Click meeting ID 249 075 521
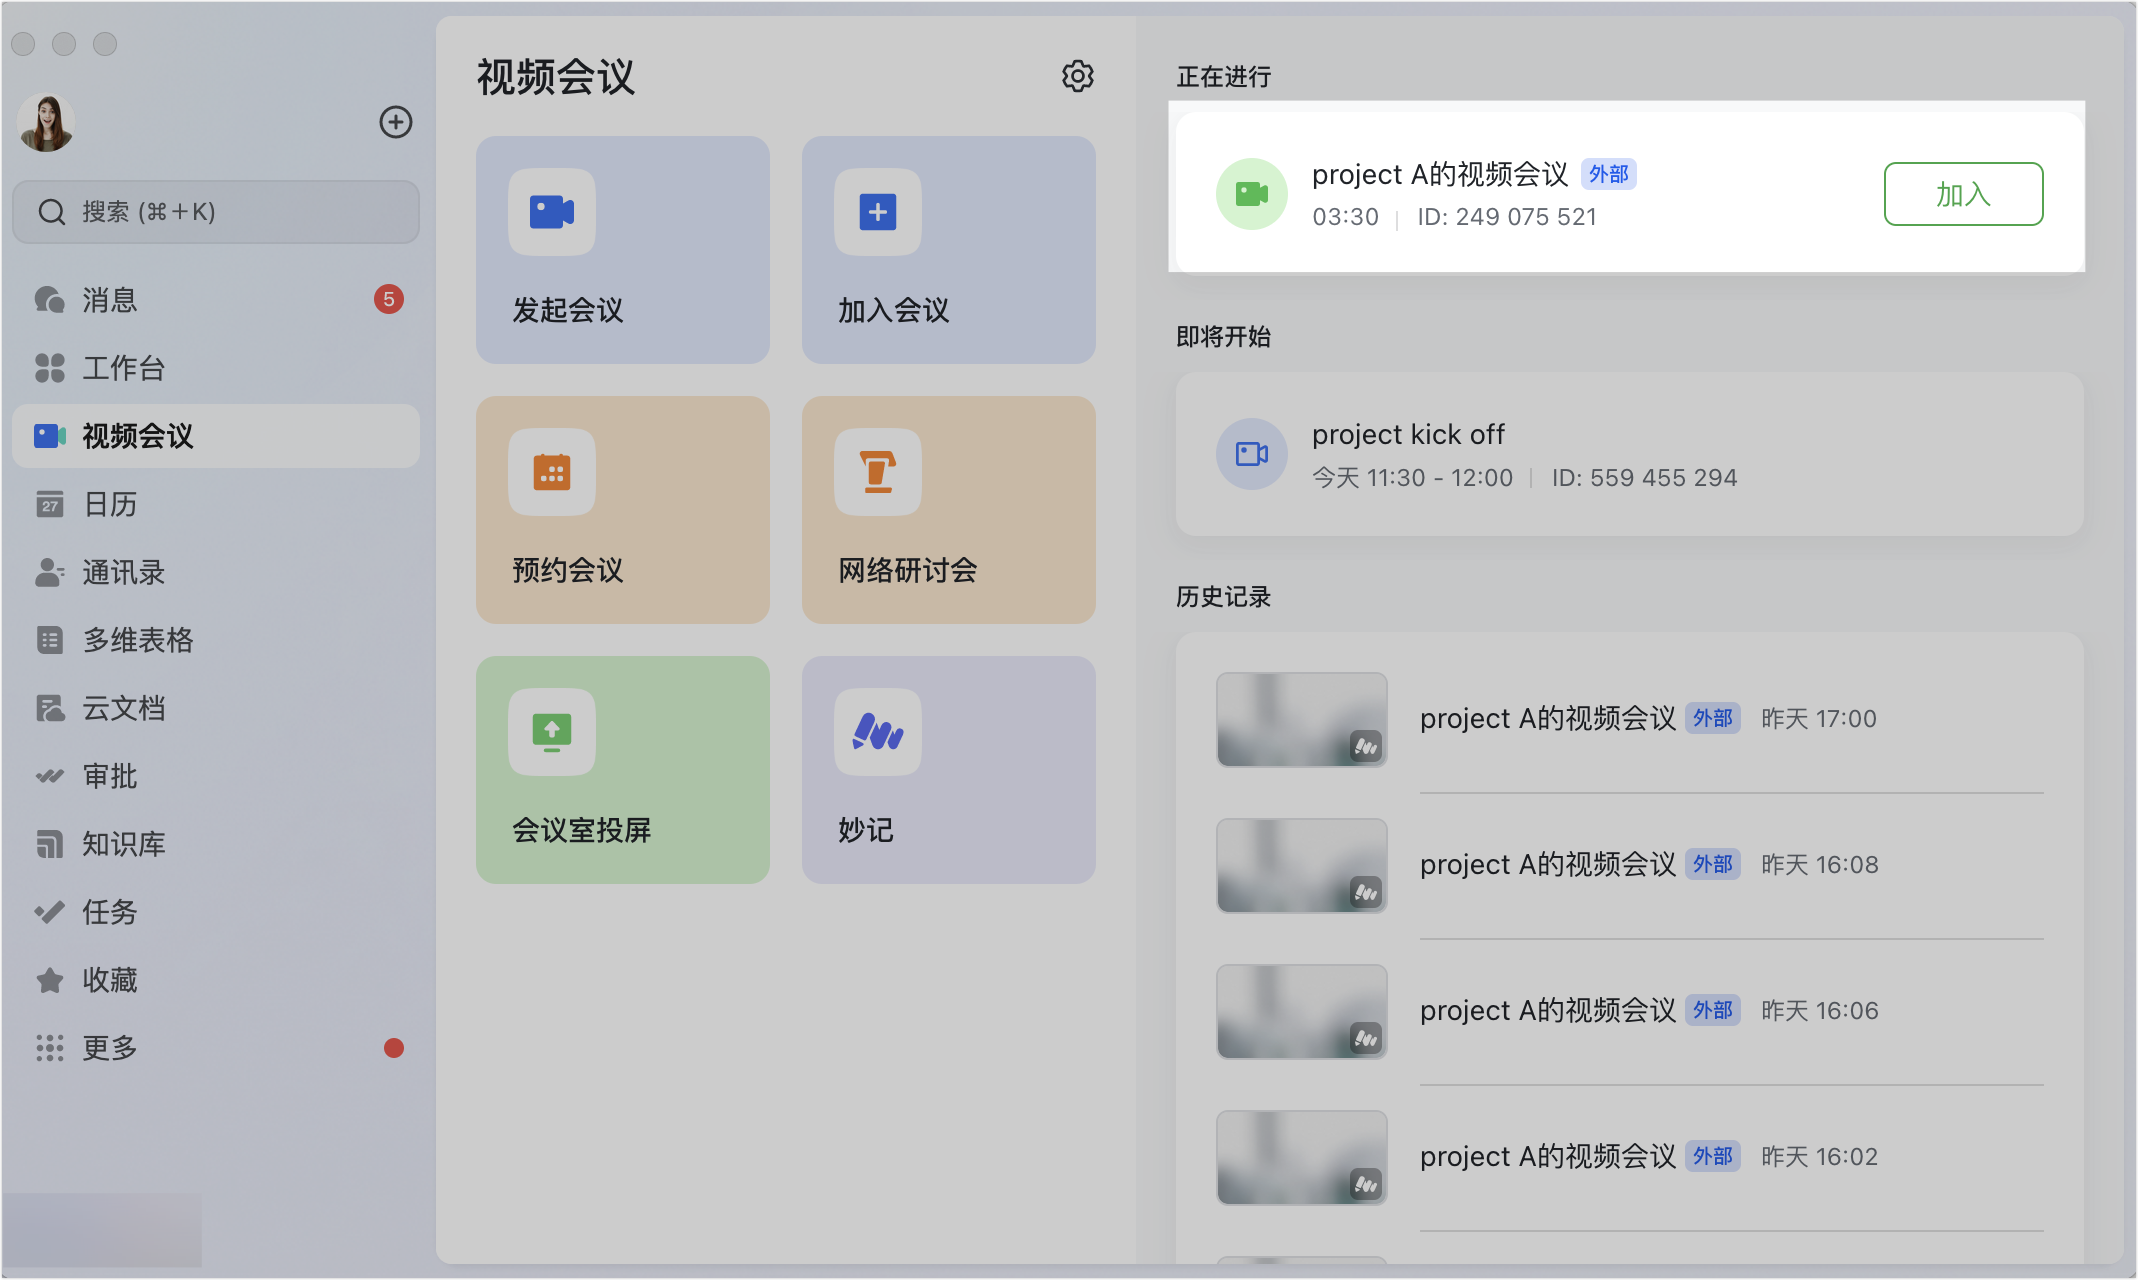This screenshot has height=1280, width=2138. [1507, 217]
